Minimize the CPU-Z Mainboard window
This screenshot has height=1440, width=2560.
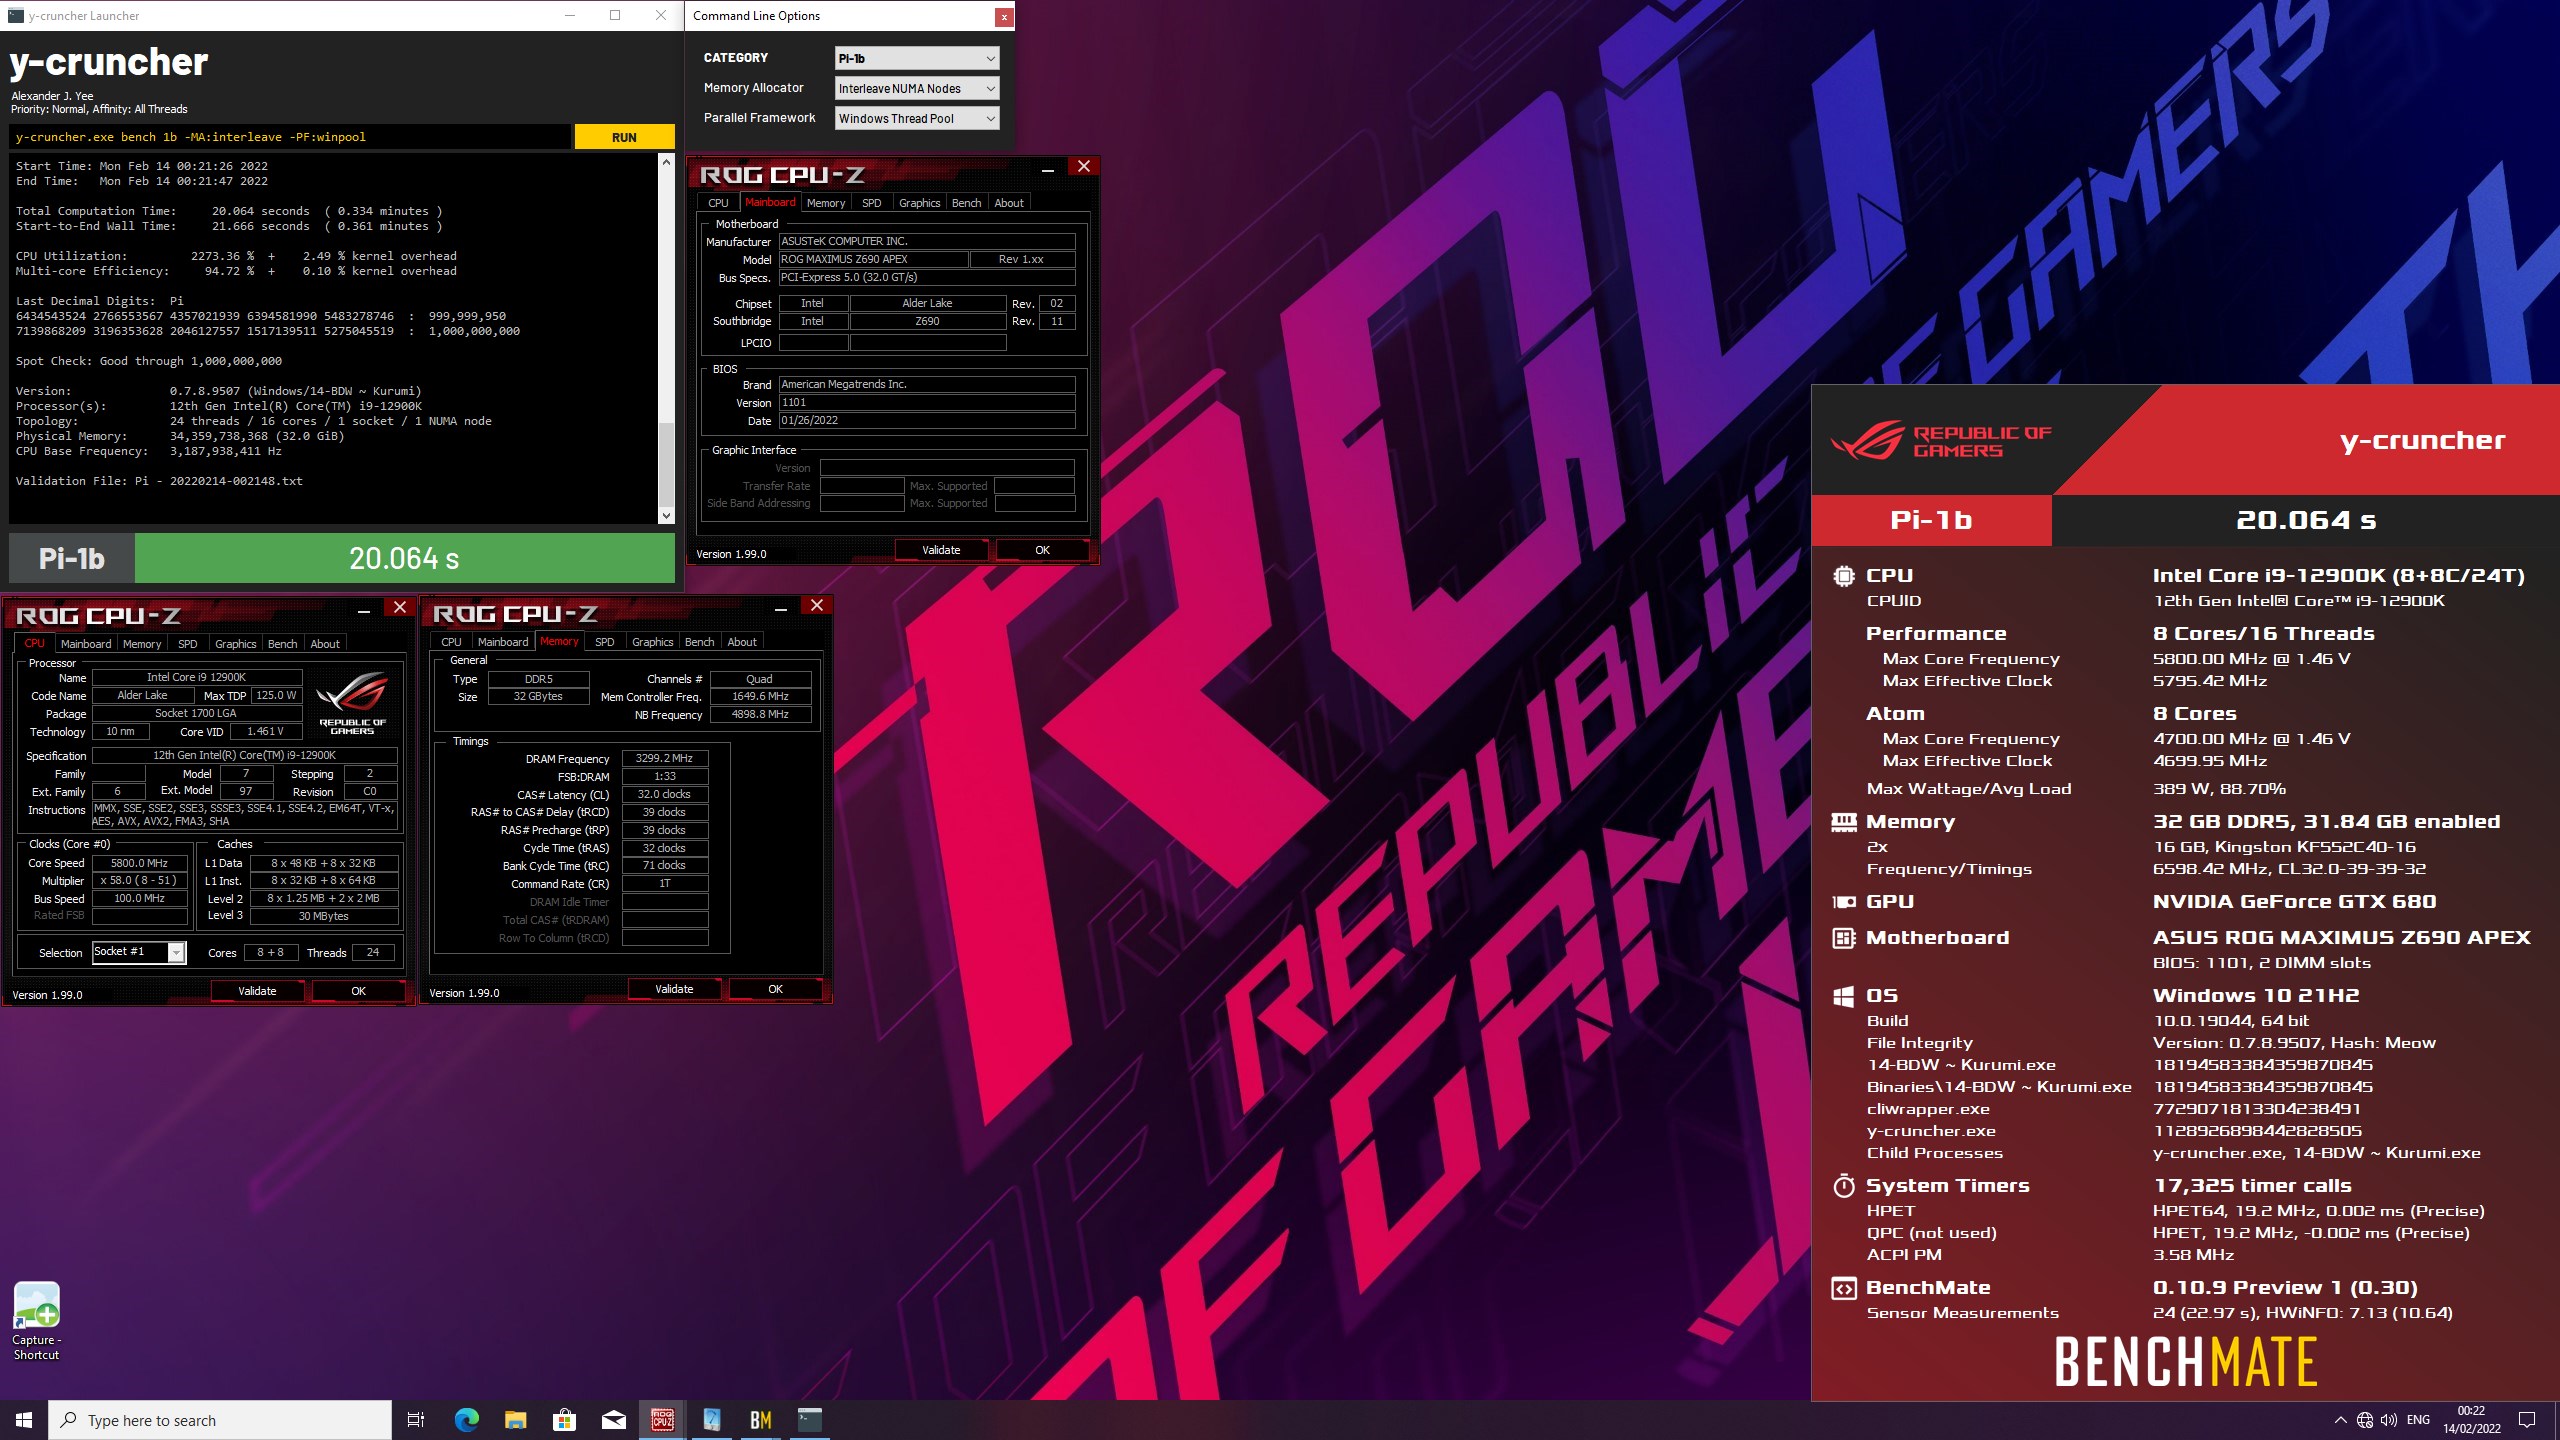pos(1047,169)
